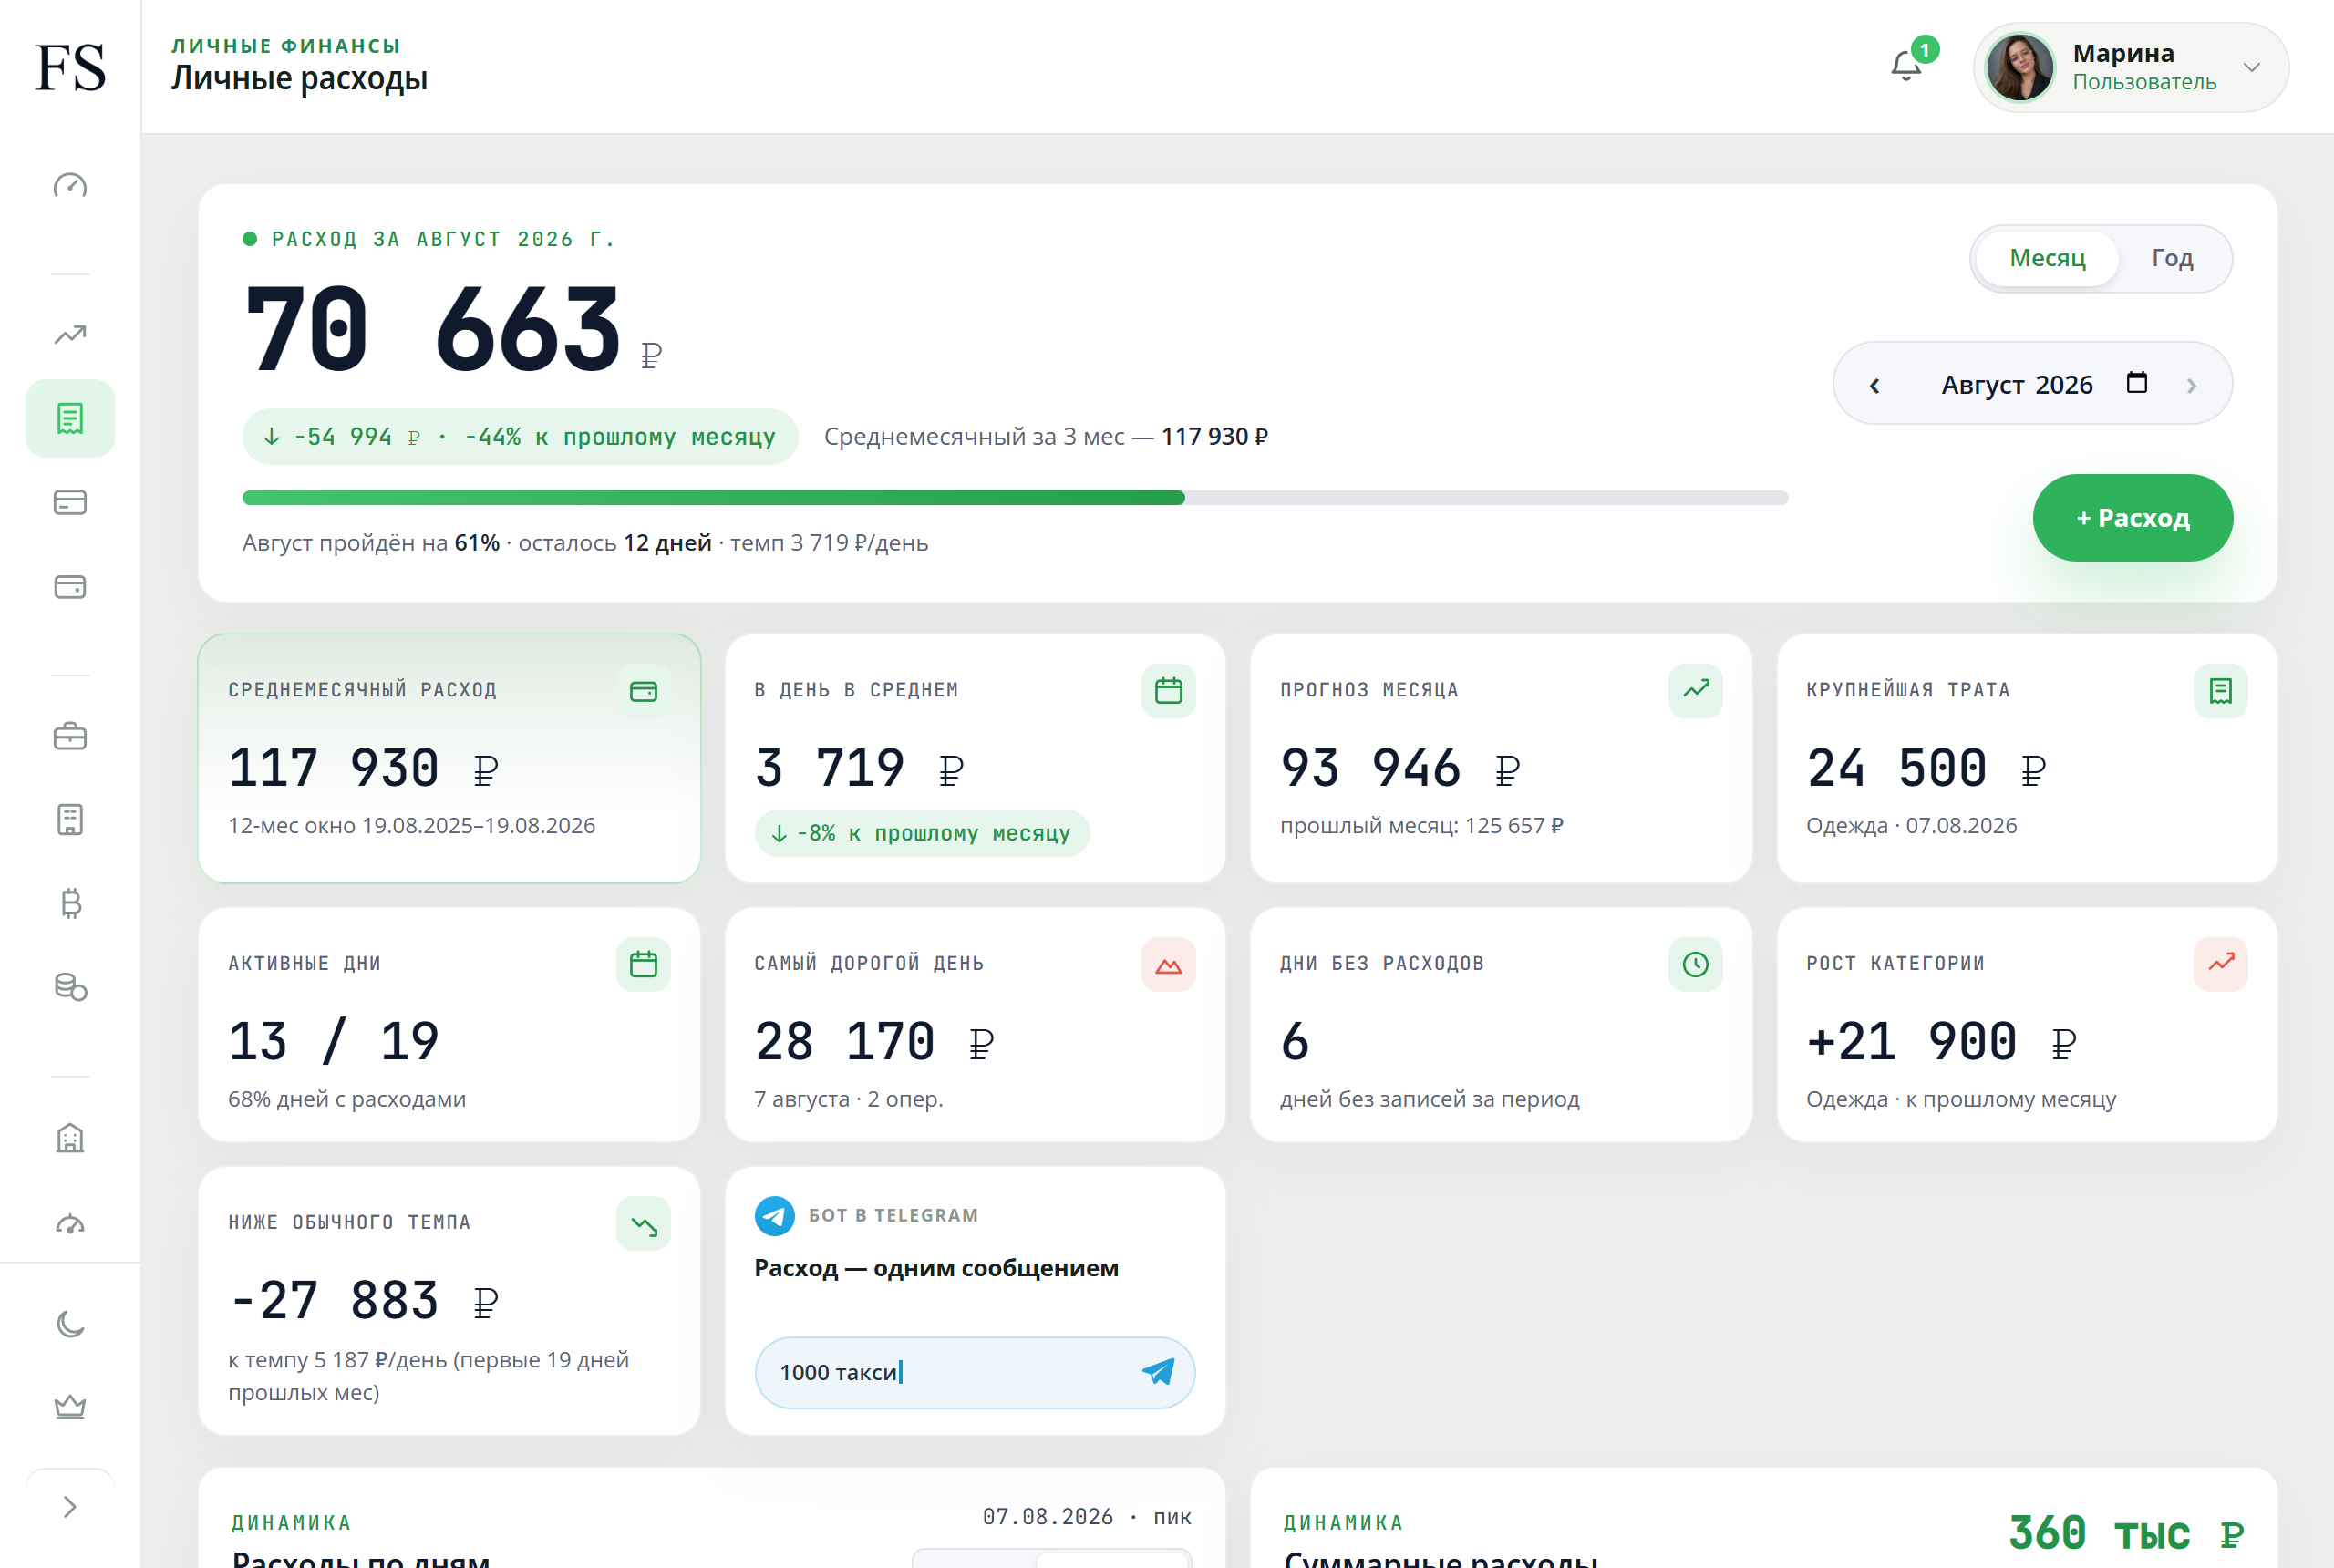
Task: Click the + Расход button
Action: [x=2132, y=518]
